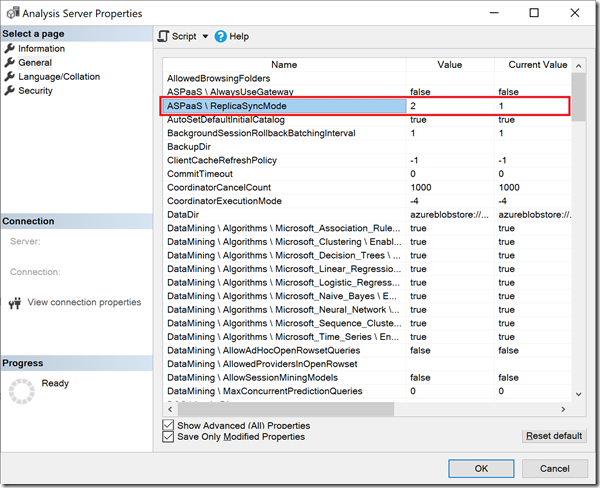The height and width of the screenshot is (488, 600).
Task: Select the Microsoft_Logistic_Regression algorithm row
Action: (x=367, y=282)
